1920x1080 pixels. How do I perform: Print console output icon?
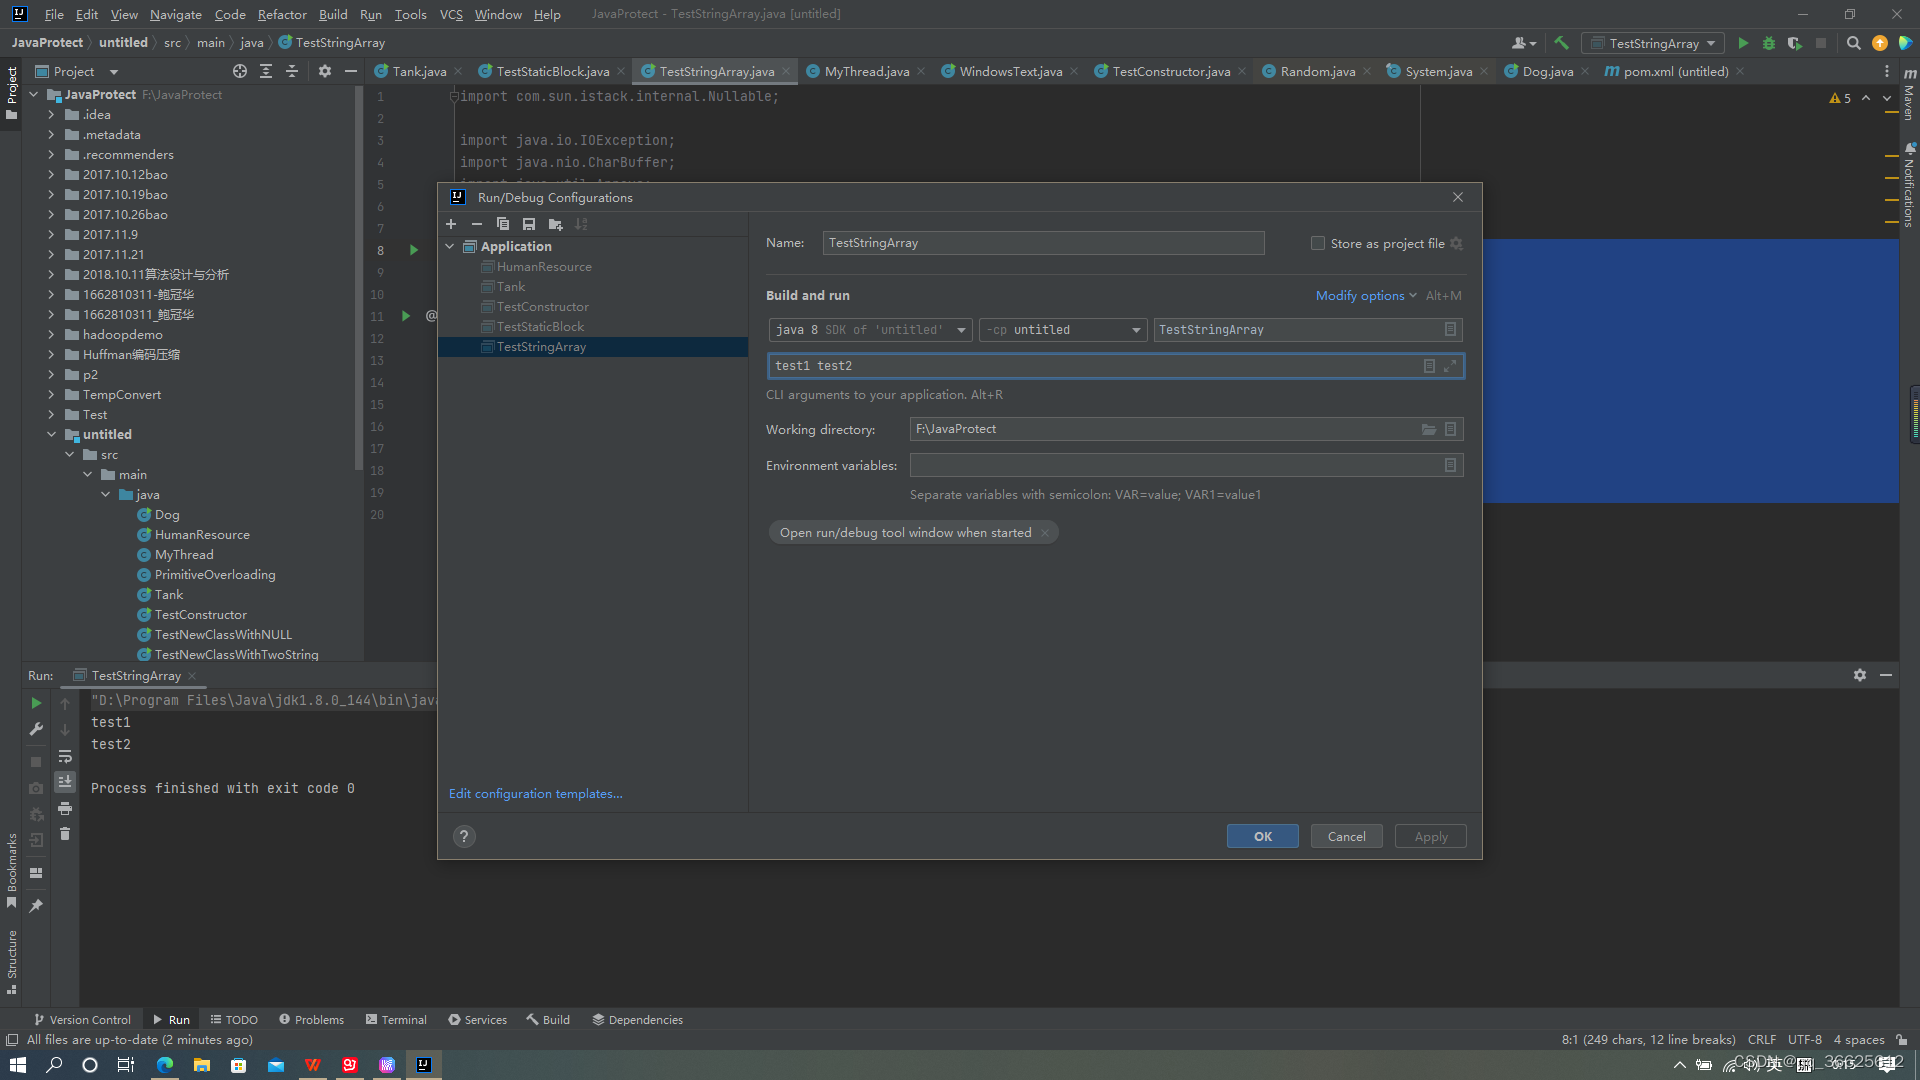tap(65, 808)
